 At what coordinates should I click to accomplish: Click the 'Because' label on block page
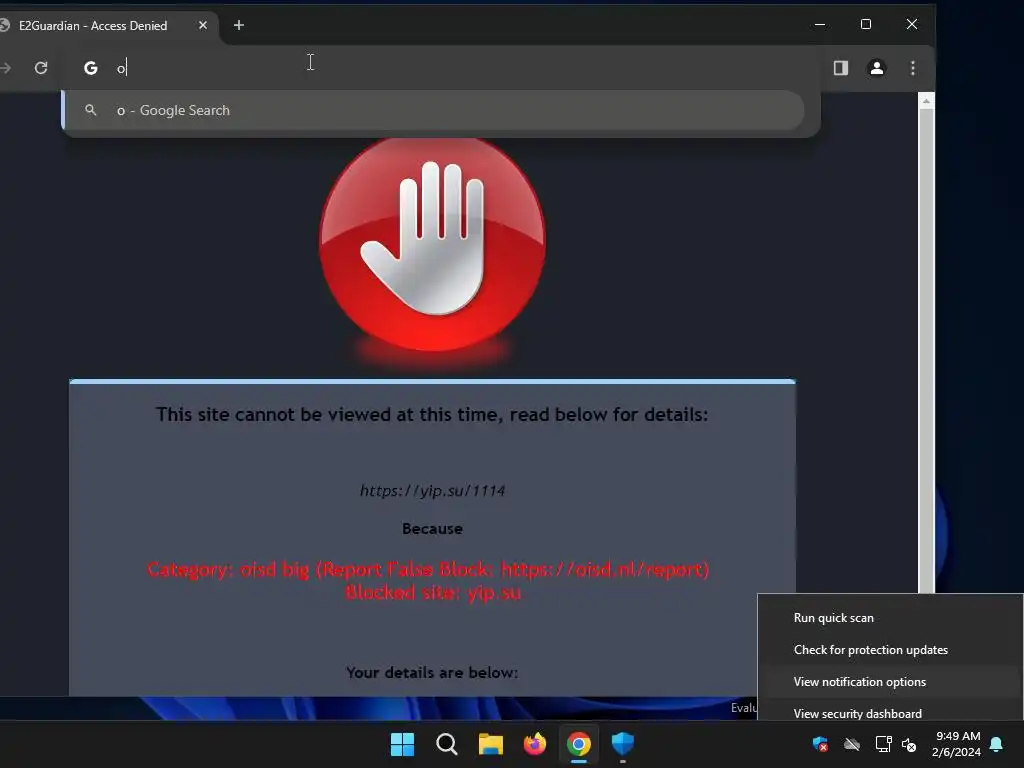(432, 528)
